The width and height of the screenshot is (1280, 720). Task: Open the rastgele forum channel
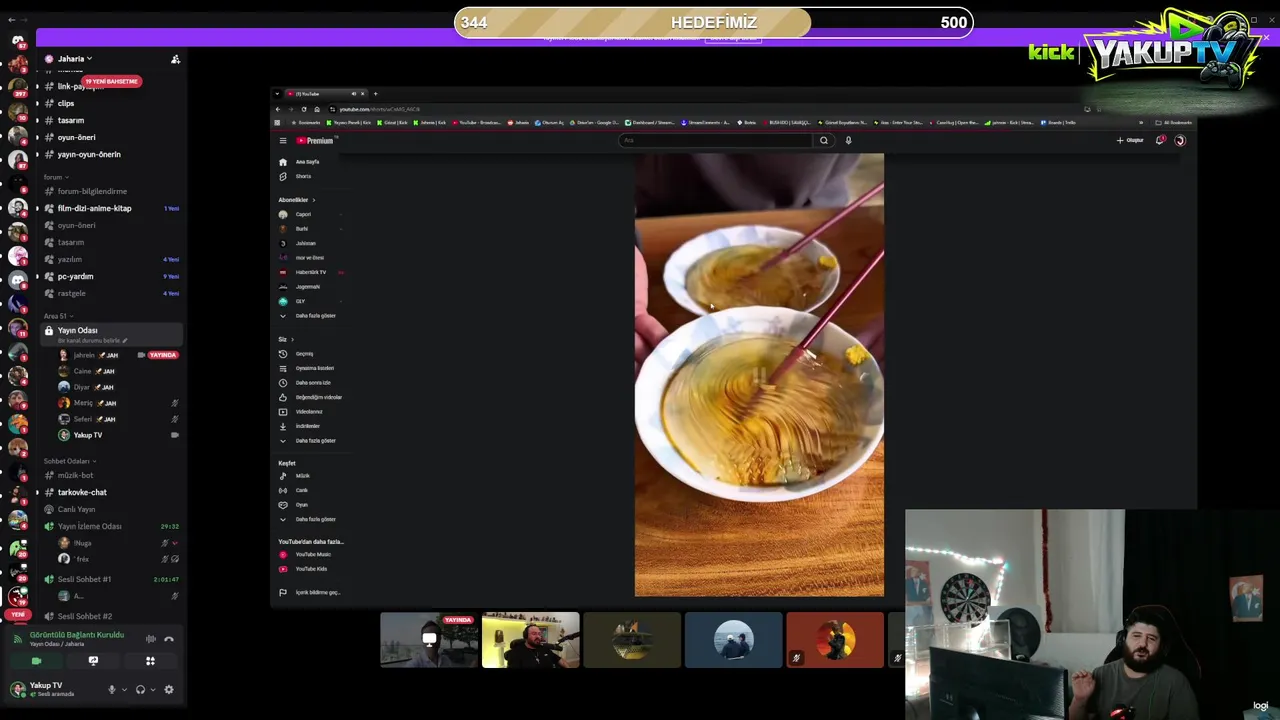71,293
